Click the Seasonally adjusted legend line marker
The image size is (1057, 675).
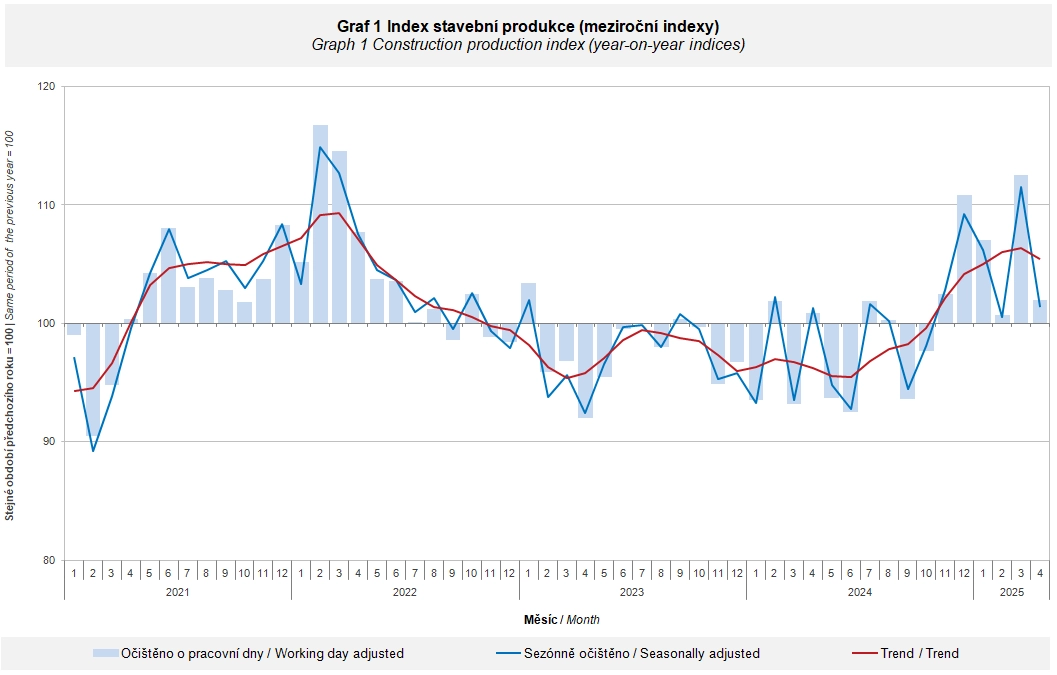coord(508,653)
